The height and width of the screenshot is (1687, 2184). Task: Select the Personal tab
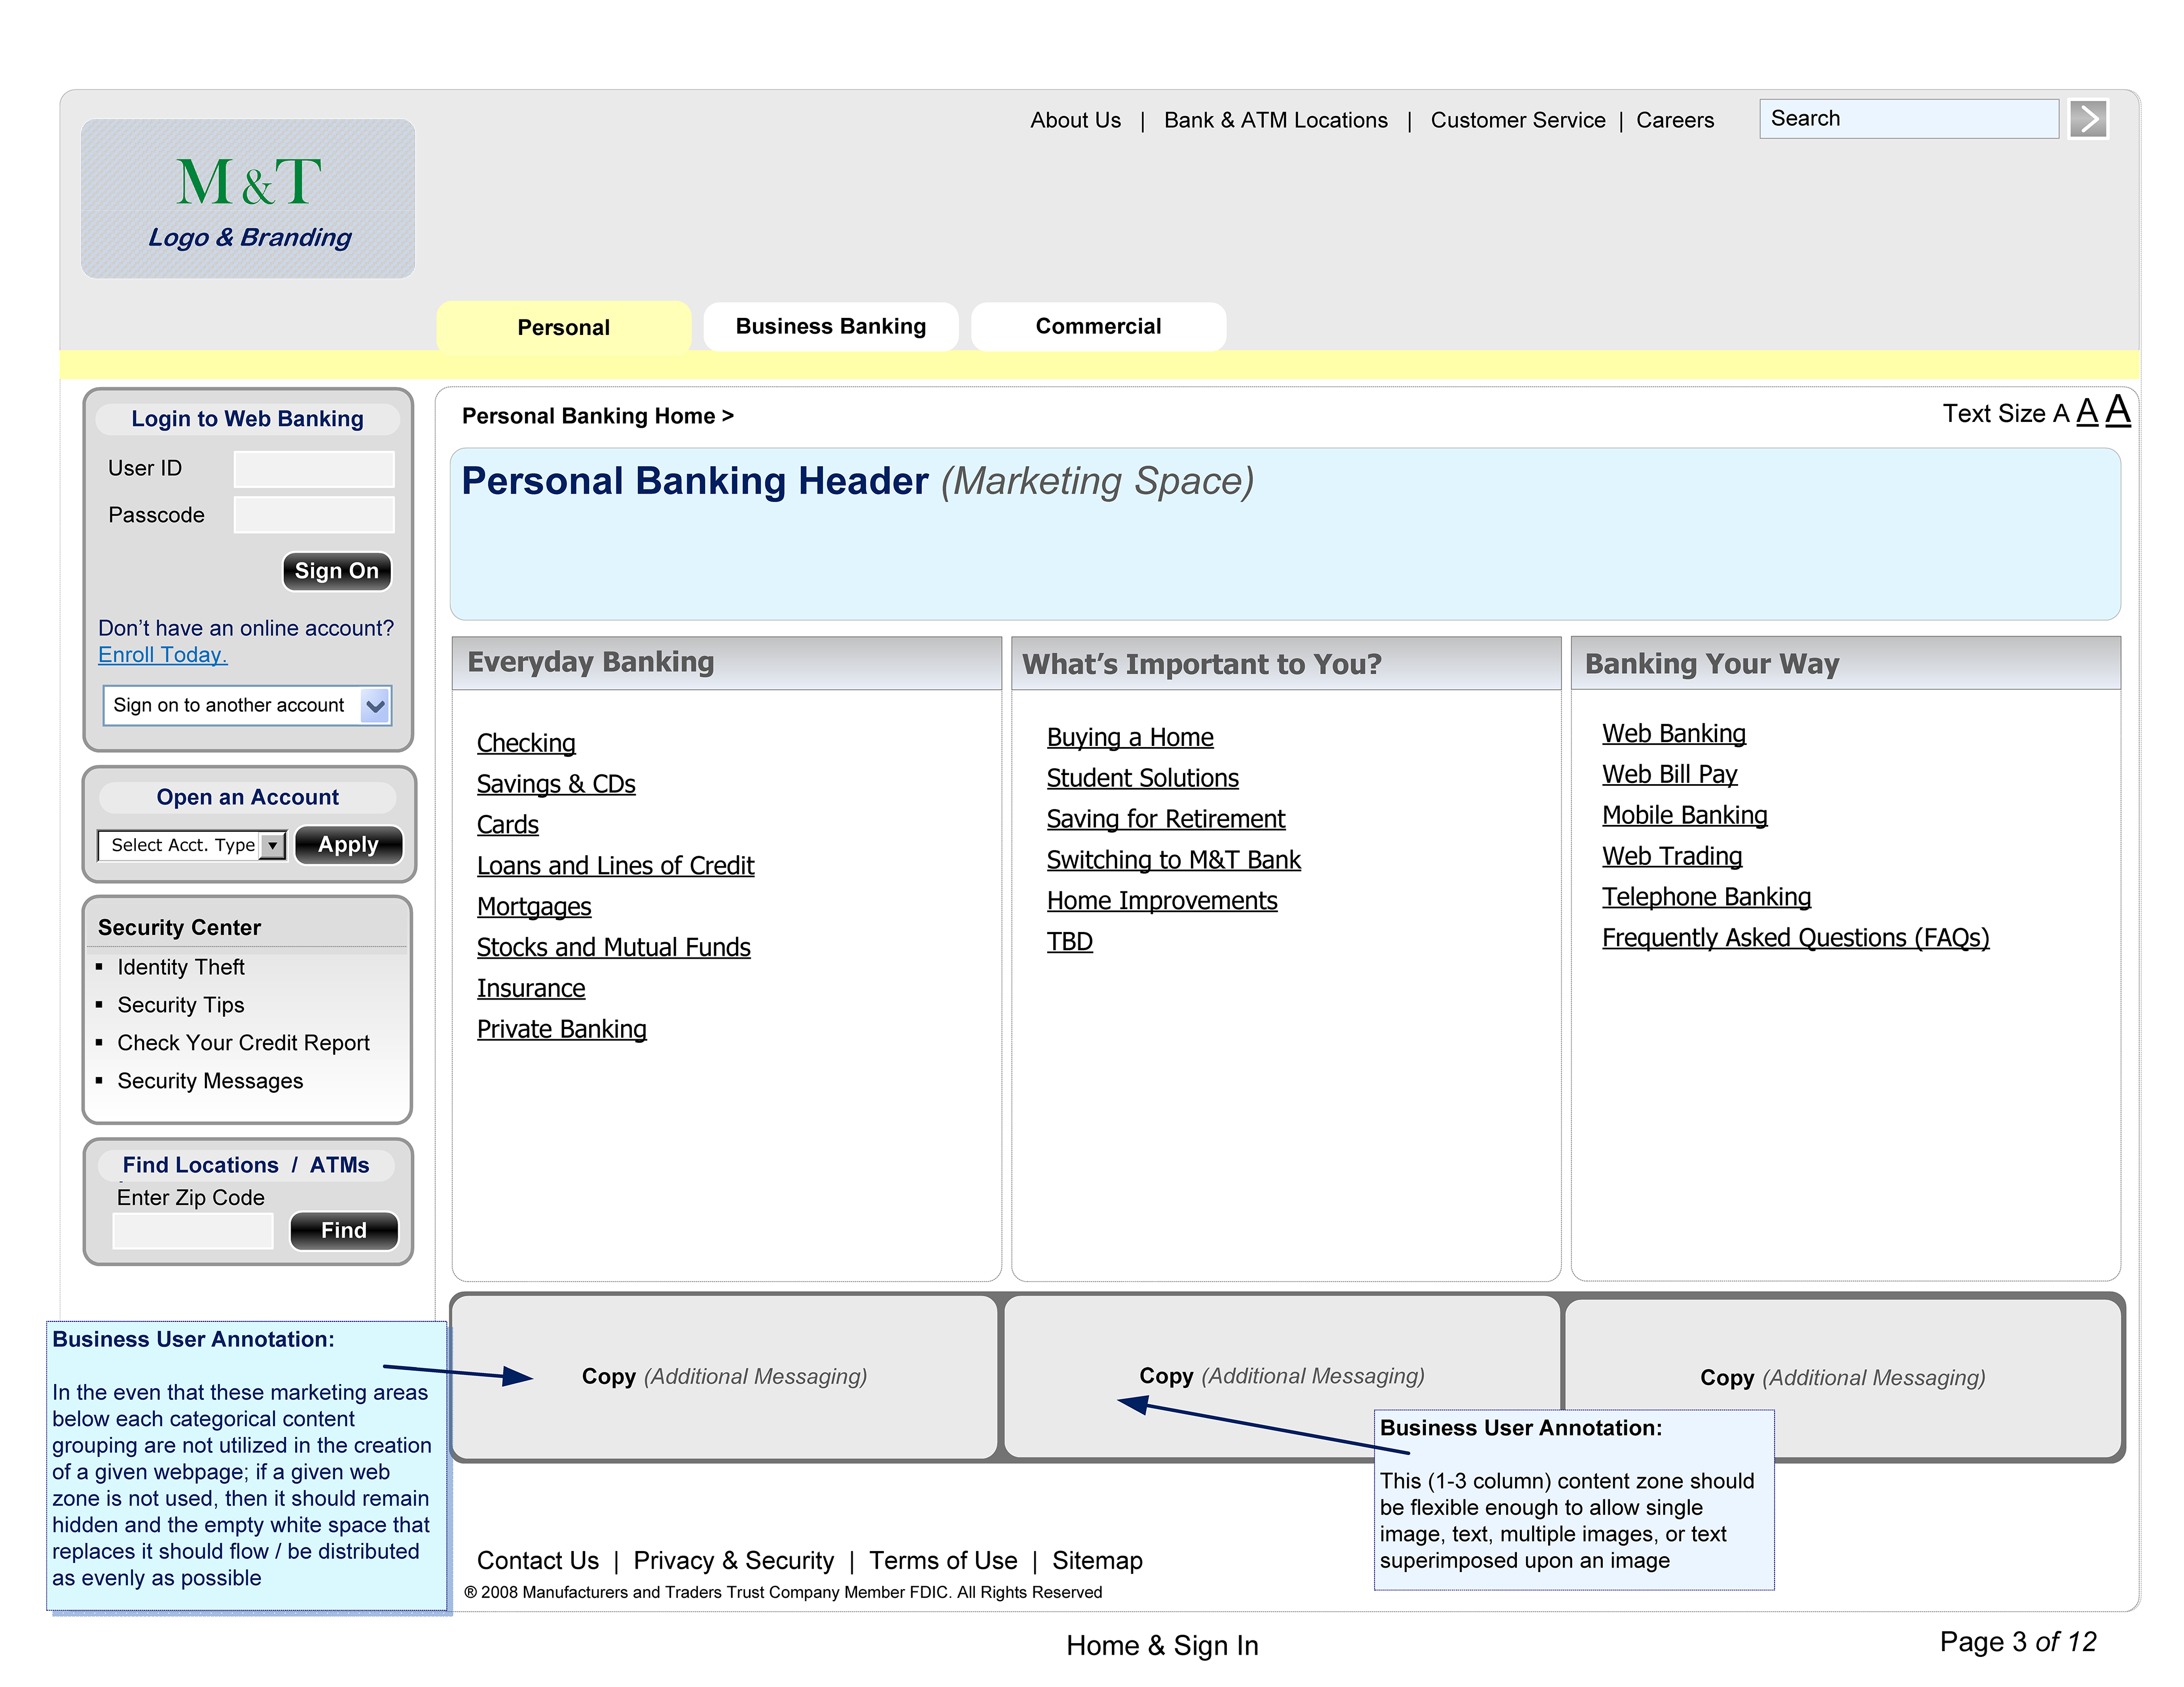(x=563, y=328)
